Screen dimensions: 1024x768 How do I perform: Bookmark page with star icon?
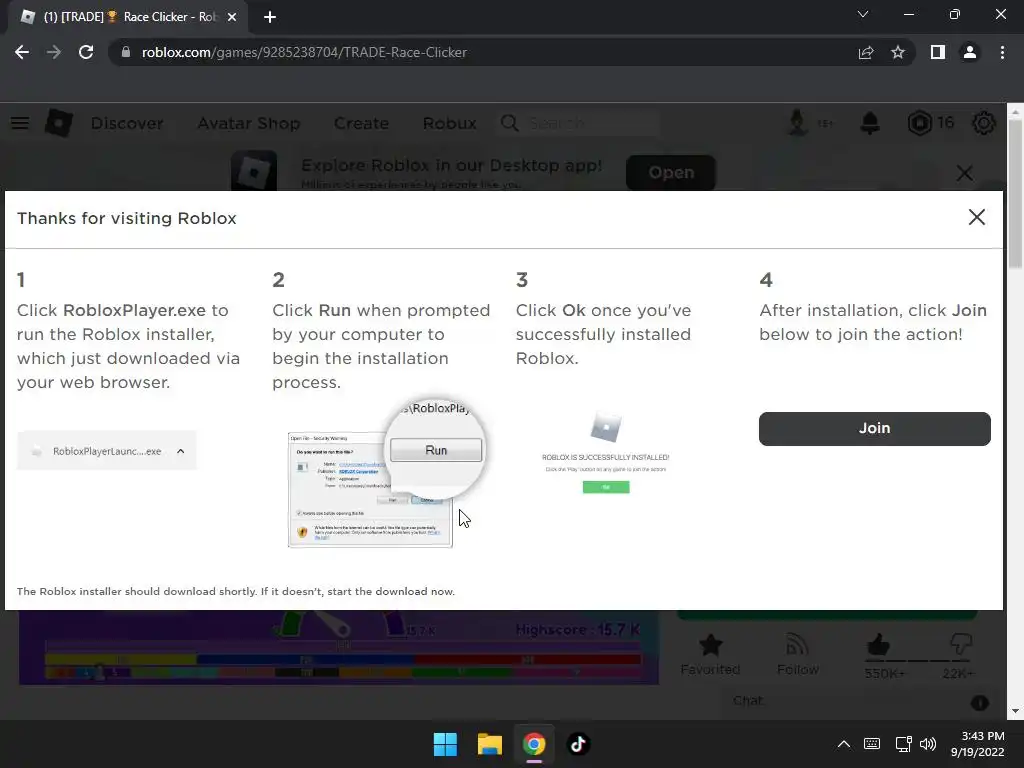click(898, 52)
